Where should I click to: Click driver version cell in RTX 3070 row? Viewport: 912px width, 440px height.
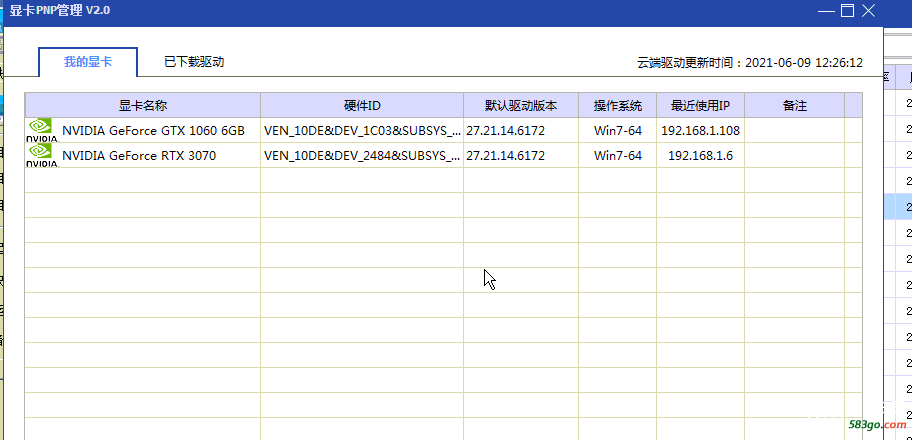[x=521, y=155]
